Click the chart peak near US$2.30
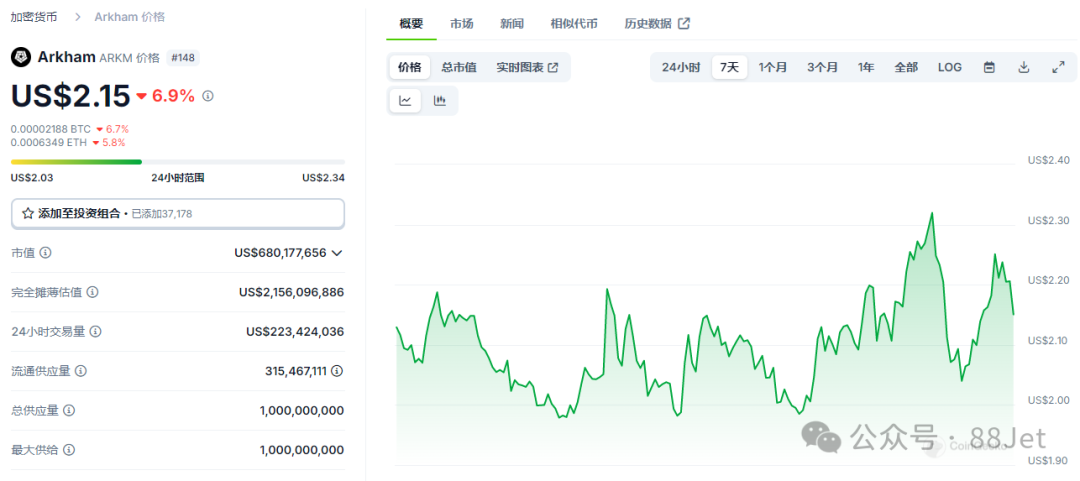 click(x=932, y=213)
